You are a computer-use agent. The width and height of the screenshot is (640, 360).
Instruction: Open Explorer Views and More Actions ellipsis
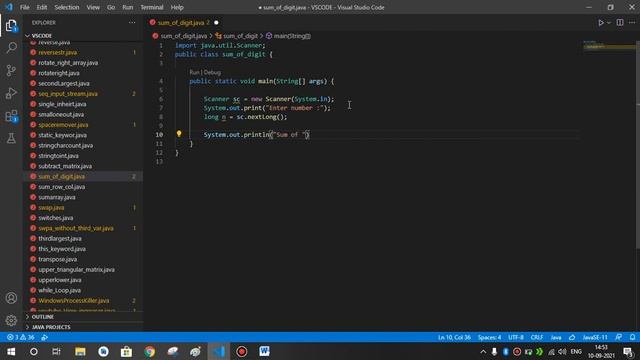point(132,22)
